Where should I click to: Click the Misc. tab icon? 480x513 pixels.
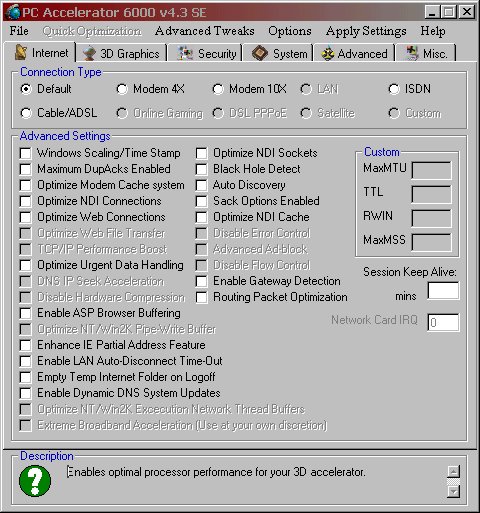412,53
